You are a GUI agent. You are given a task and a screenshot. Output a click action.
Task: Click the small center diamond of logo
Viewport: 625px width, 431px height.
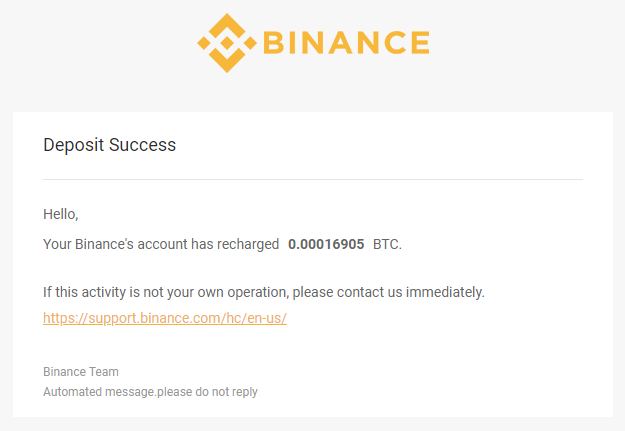(x=227, y=43)
